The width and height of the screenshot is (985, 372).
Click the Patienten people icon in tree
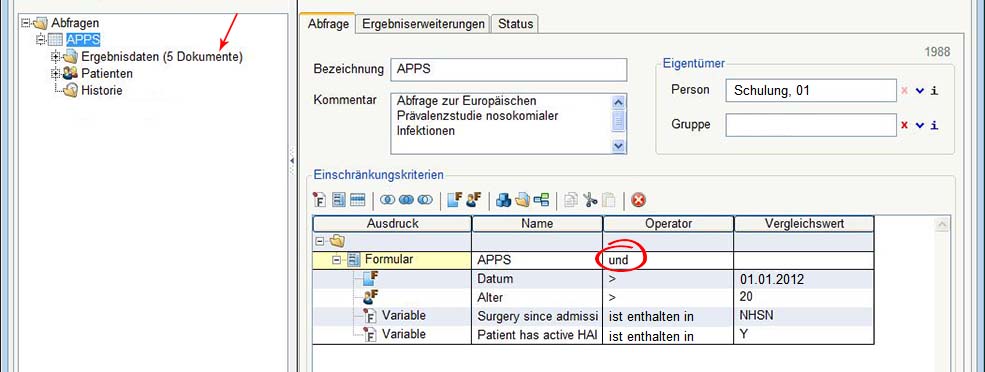coord(70,73)
